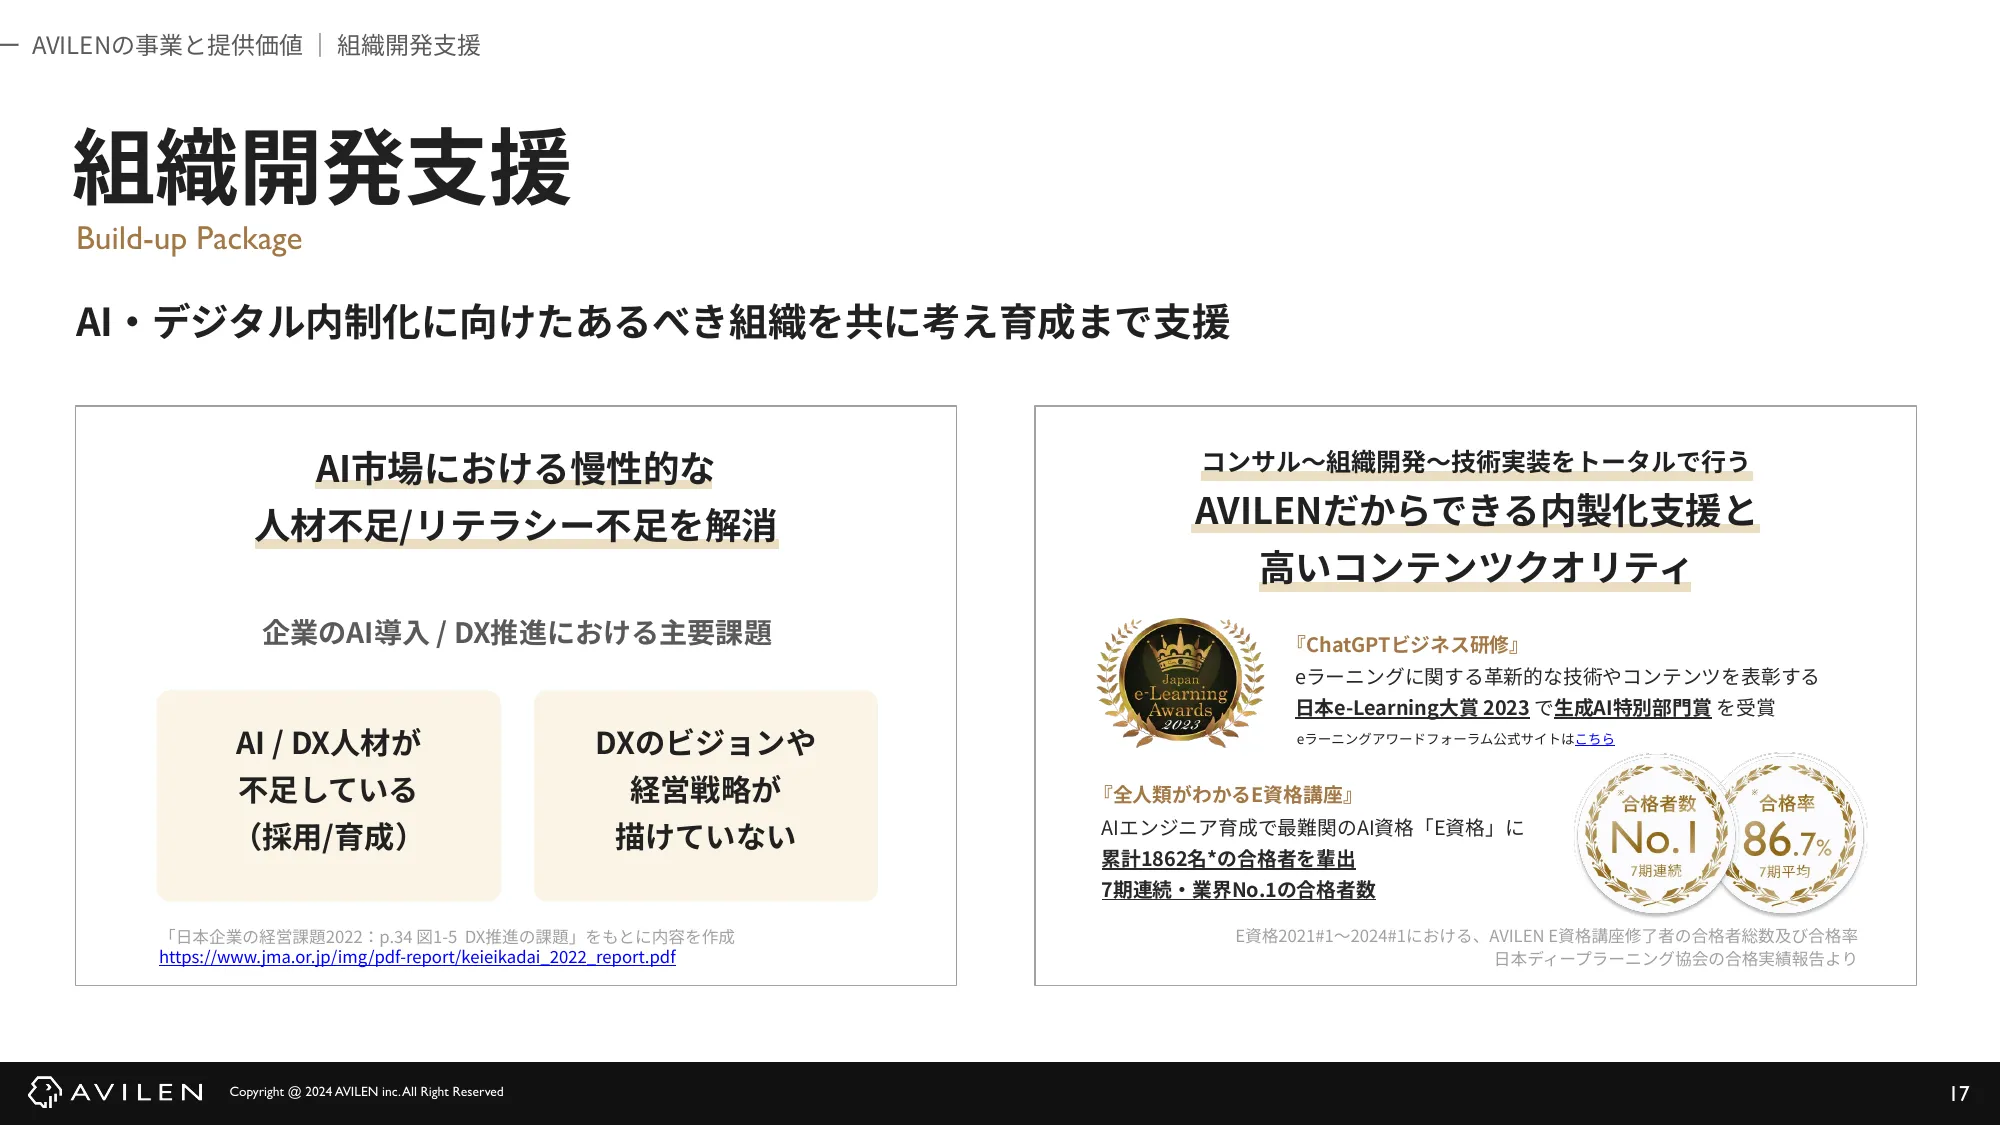
Task: Click the 合格者数 No.1 laurel badge
Action: (1656, 834)
